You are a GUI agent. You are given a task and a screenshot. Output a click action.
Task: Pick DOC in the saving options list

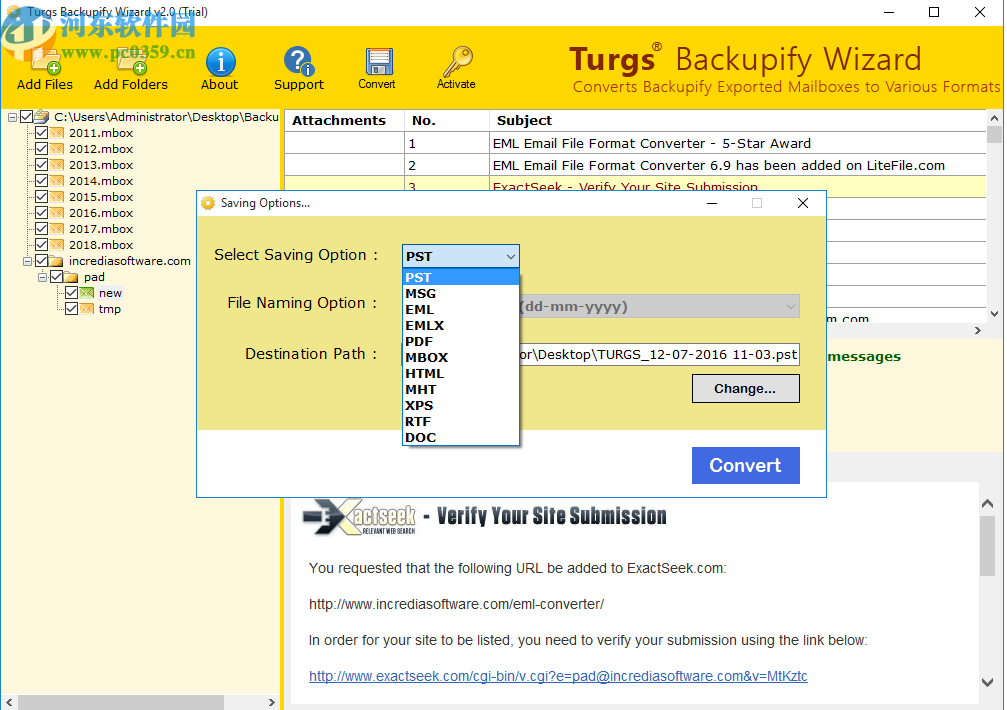pyautogui.click(x=460, y=438)
